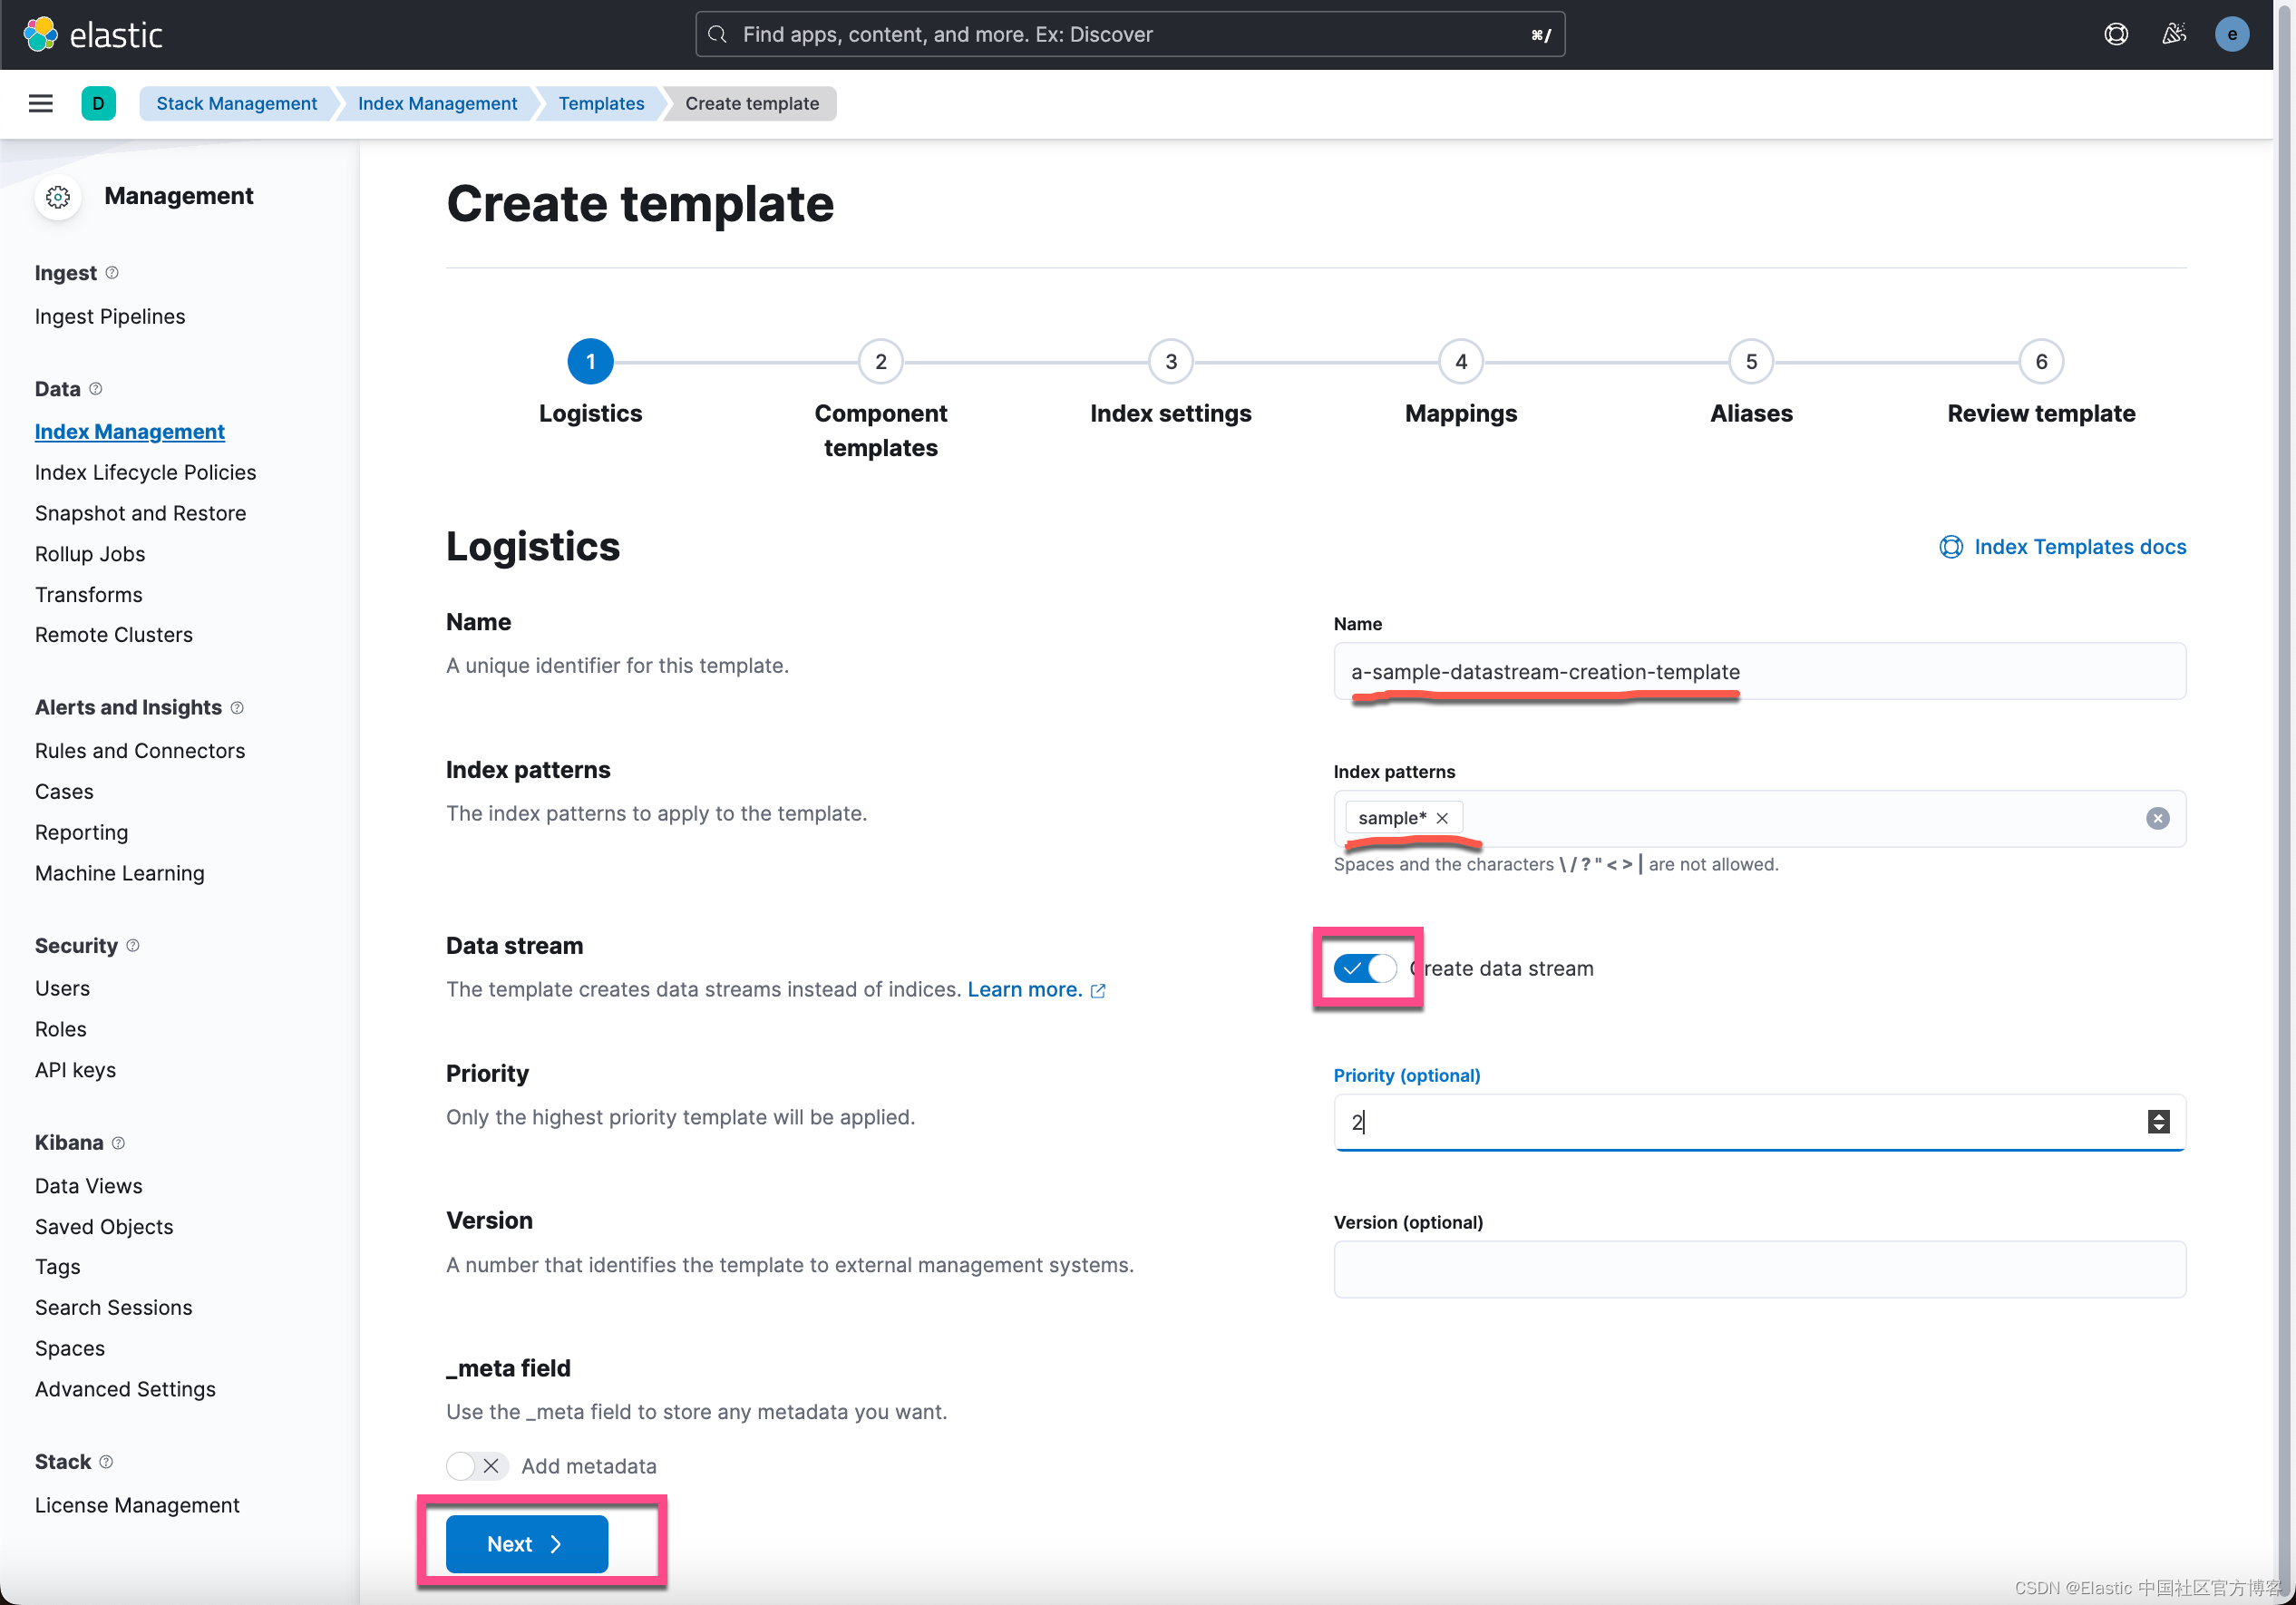2296x1605 pixels.
Task: Toggle the Create data stream switch
Action: [1364, 968]
